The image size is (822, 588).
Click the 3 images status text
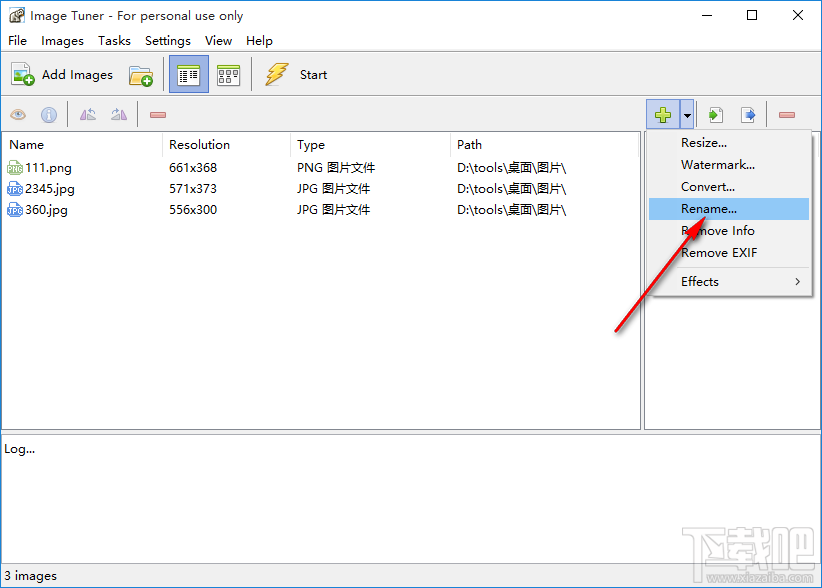click(30, 575)
